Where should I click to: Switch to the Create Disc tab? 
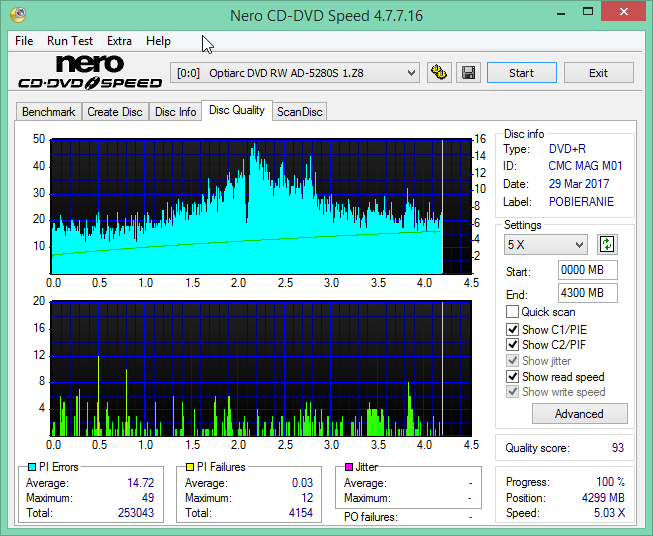pyautogui.click(x=115, y=112)
